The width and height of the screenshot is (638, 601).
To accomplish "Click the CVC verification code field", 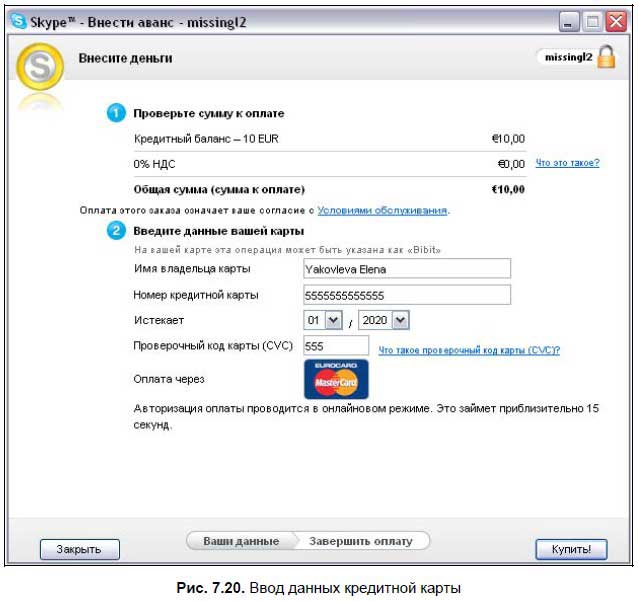I will click(x=336, y=345).
